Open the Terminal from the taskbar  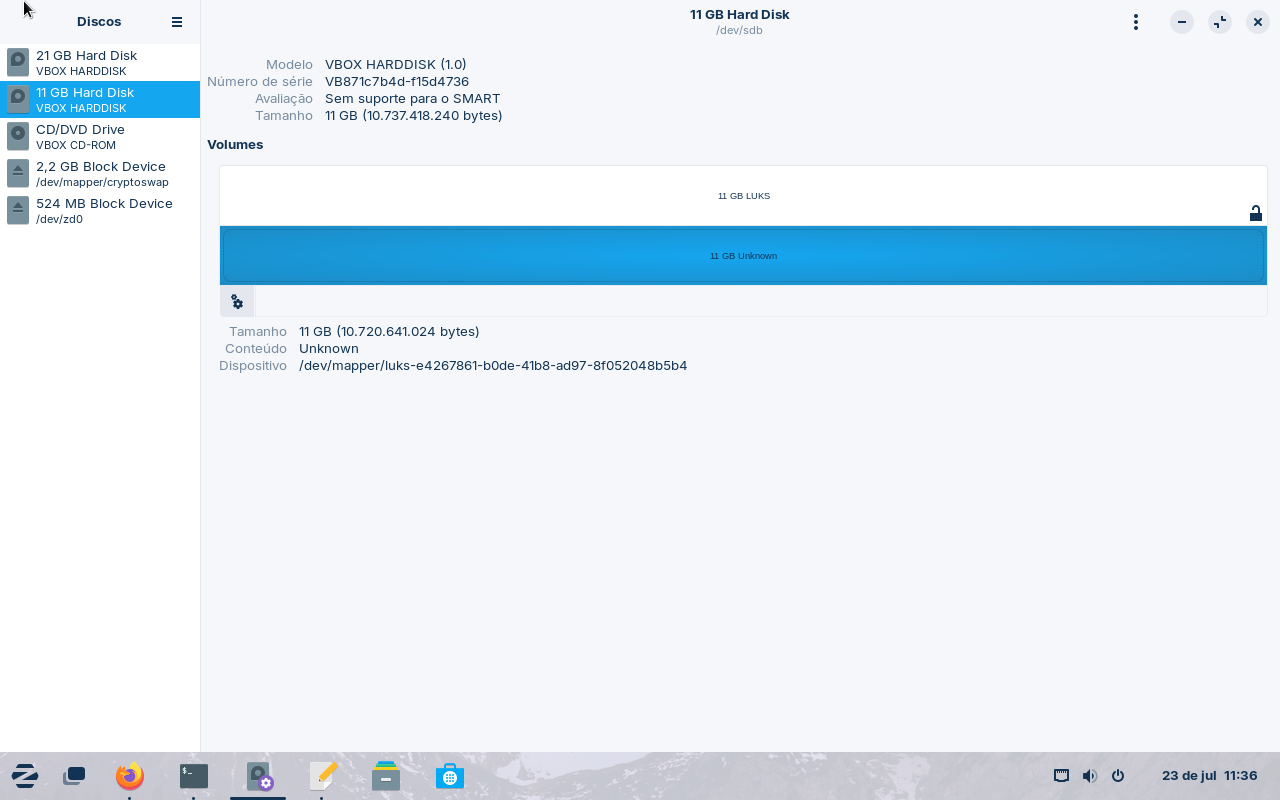(193, 776)
